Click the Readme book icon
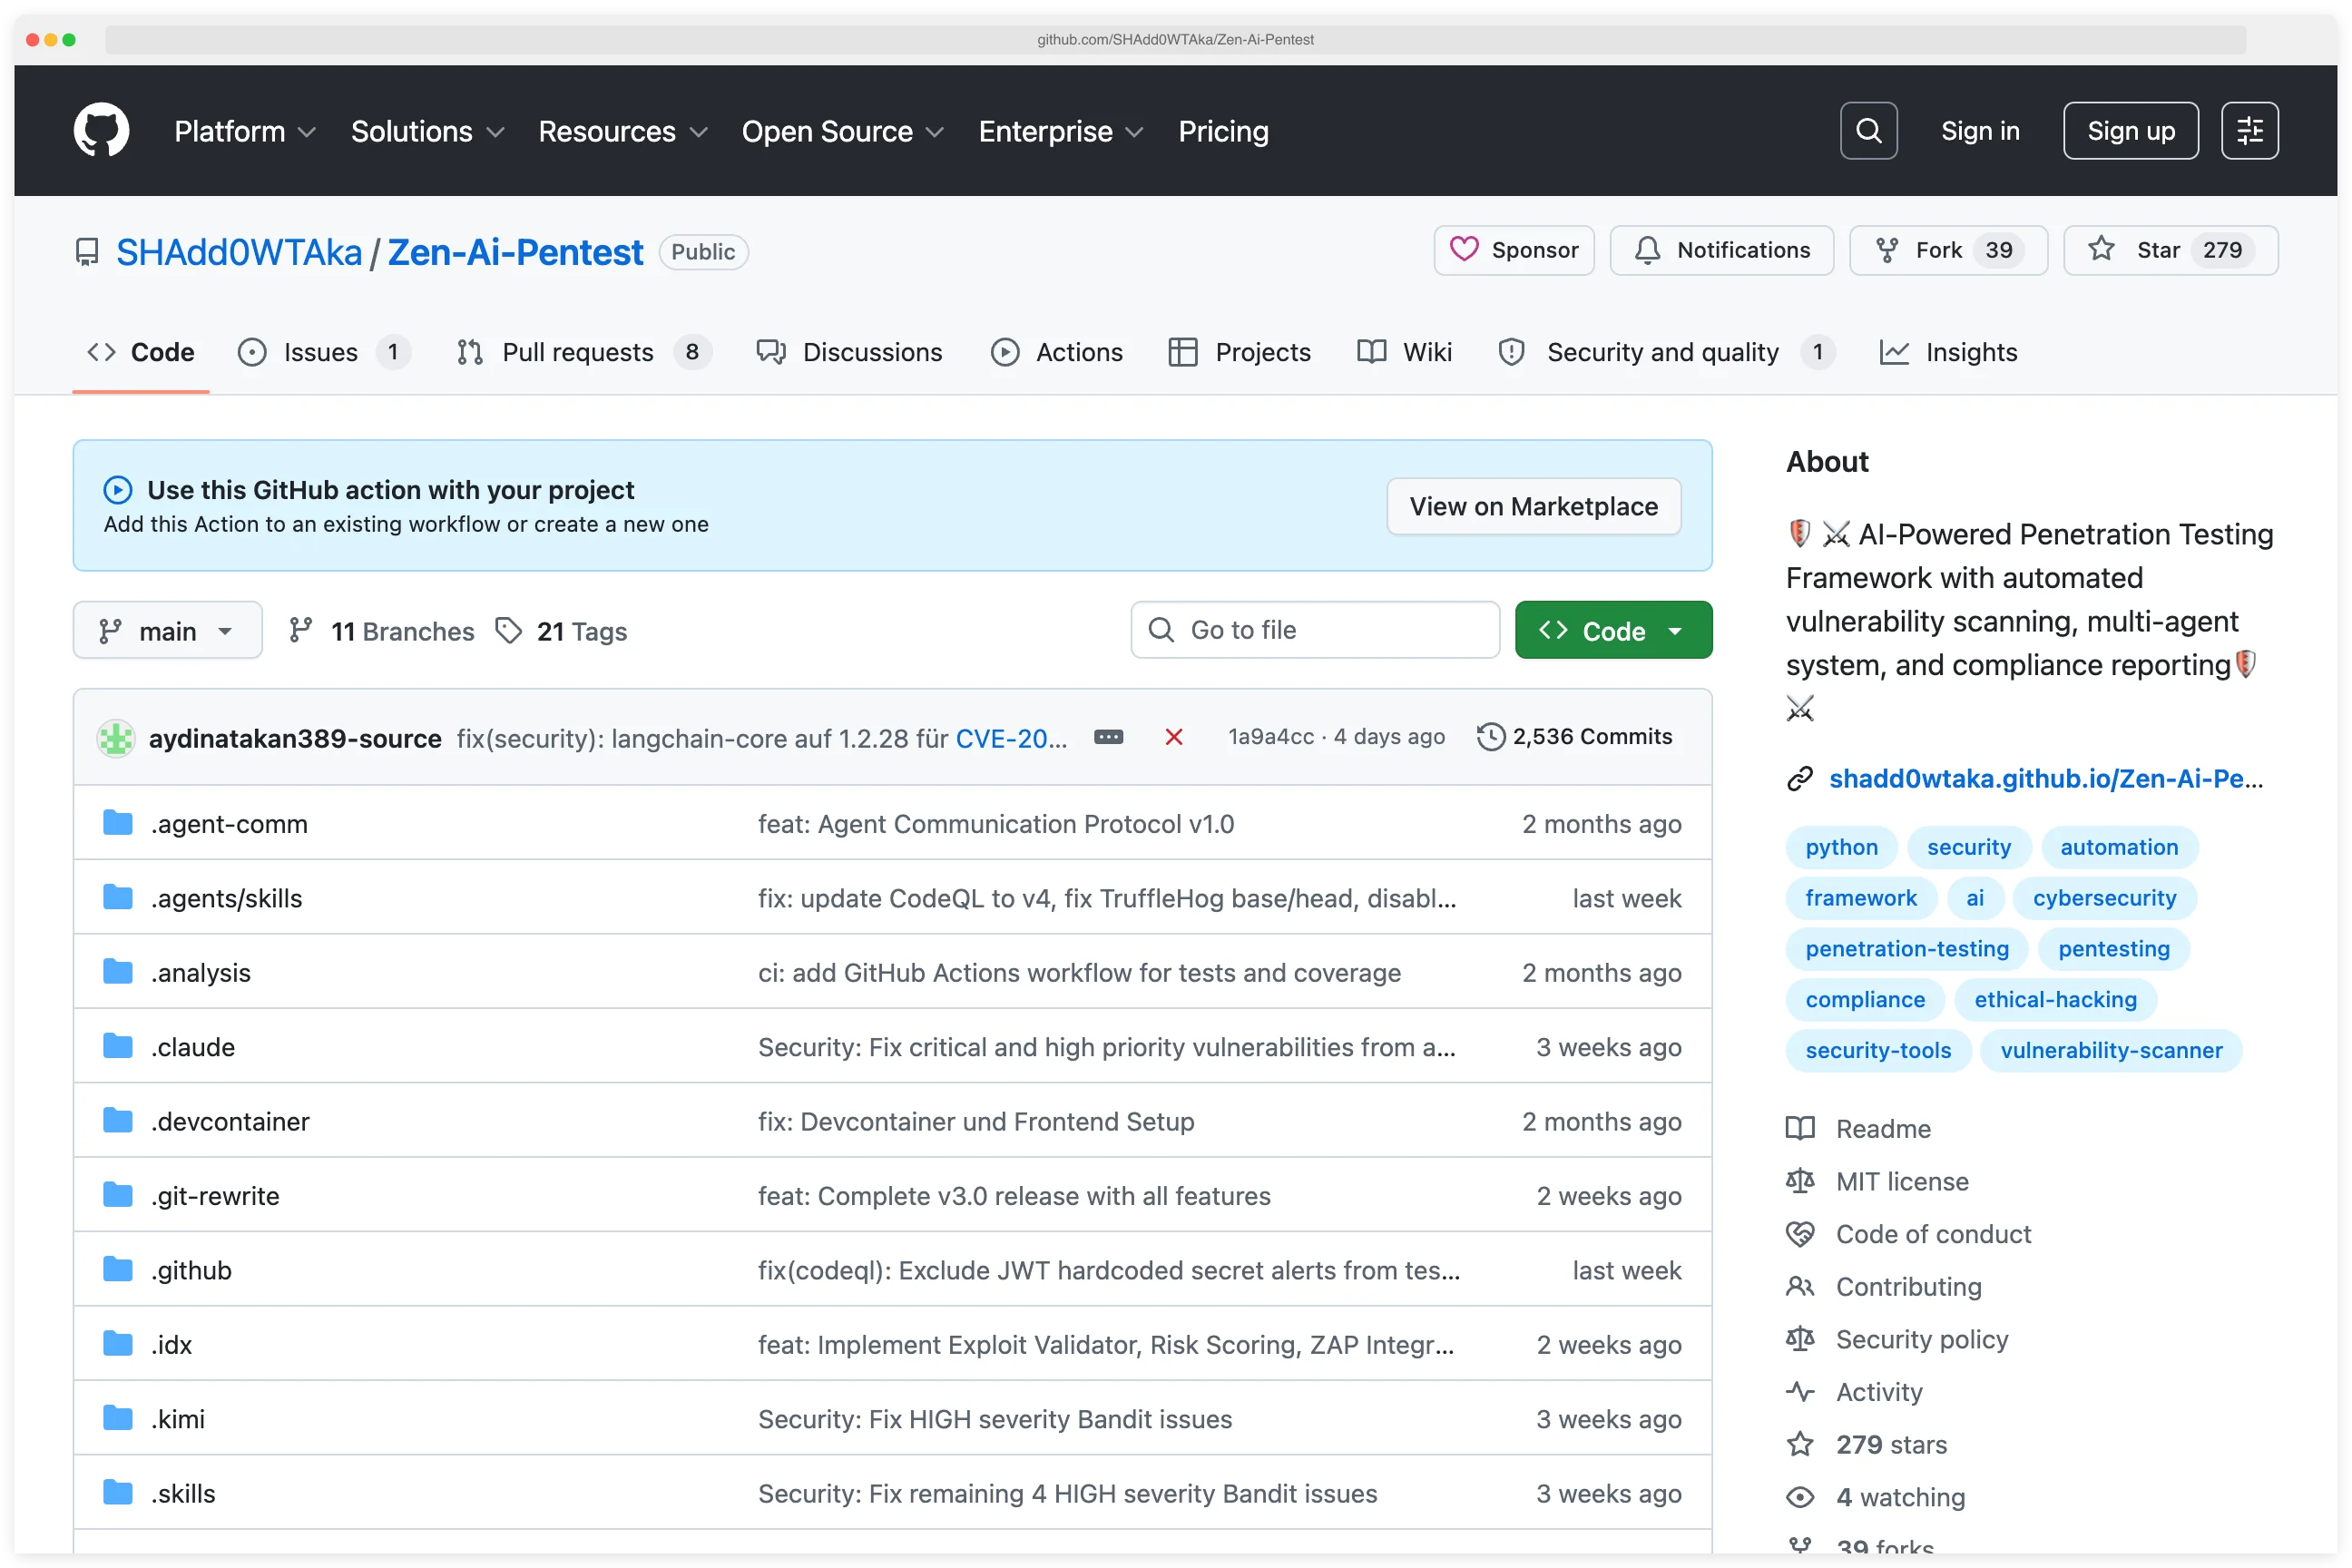This screenshot has width=2352, height=1568. [x=1800, y=1128]
